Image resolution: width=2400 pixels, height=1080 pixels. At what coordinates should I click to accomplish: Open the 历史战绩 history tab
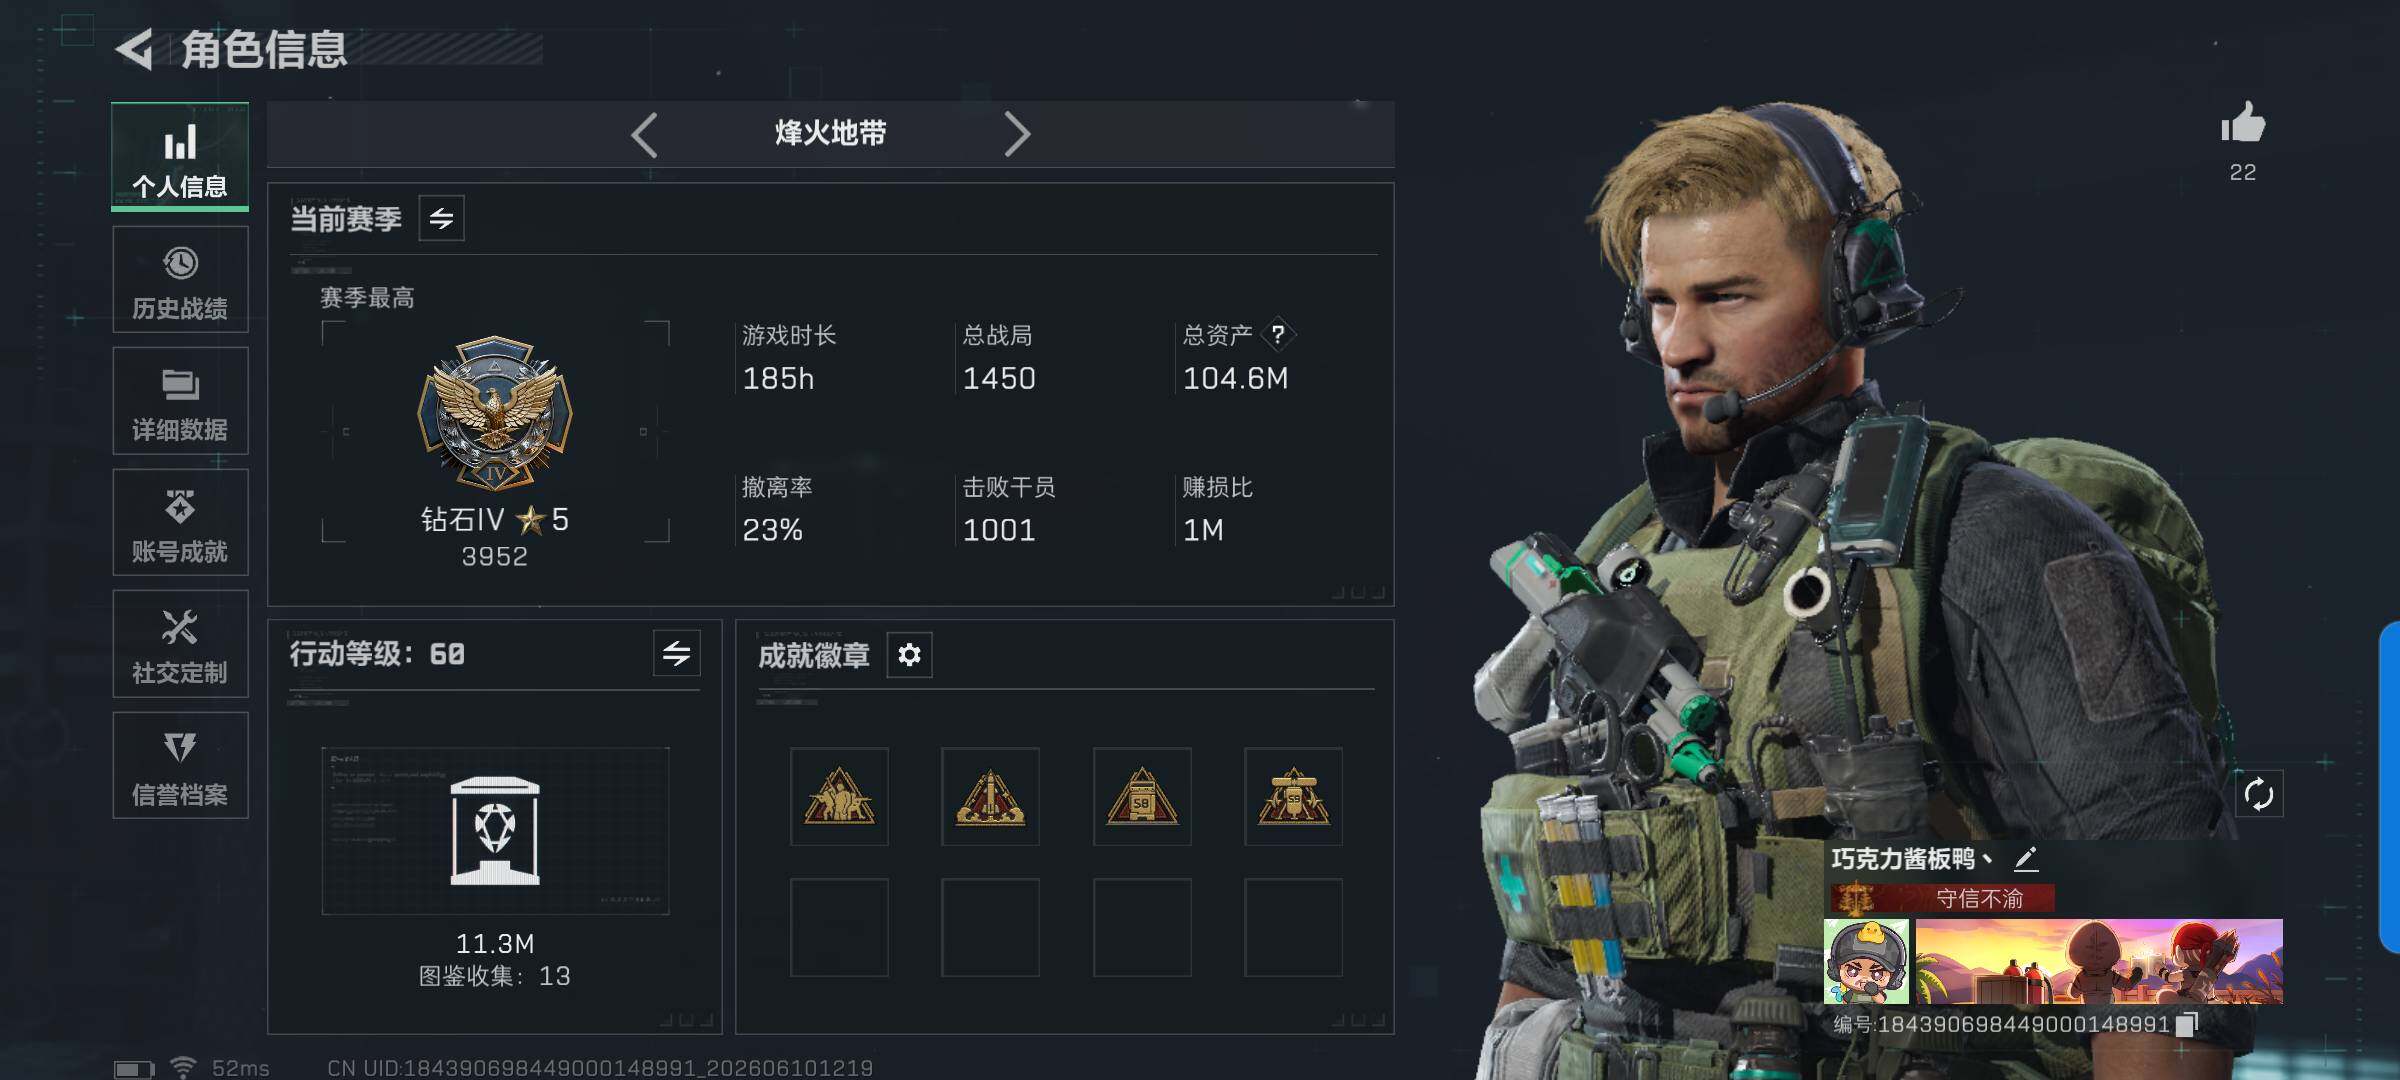(x=180, y=280)
